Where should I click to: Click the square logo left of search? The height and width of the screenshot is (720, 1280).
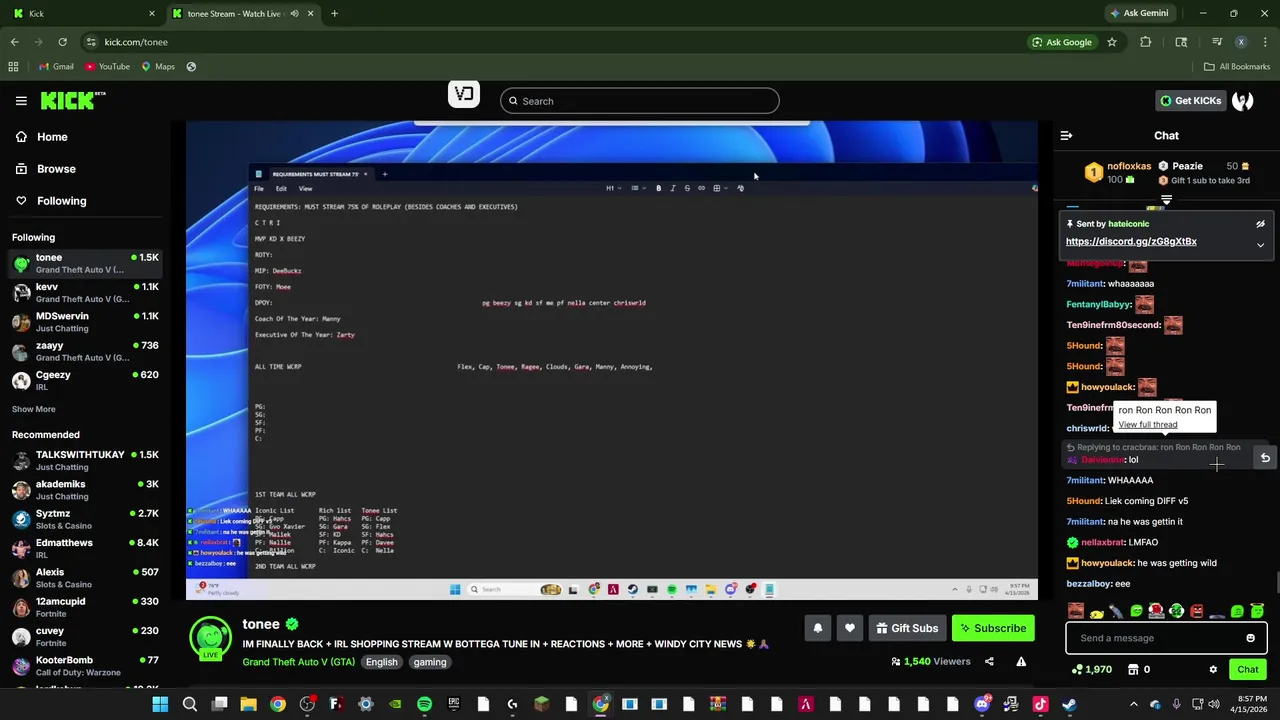tap(464, 94)
